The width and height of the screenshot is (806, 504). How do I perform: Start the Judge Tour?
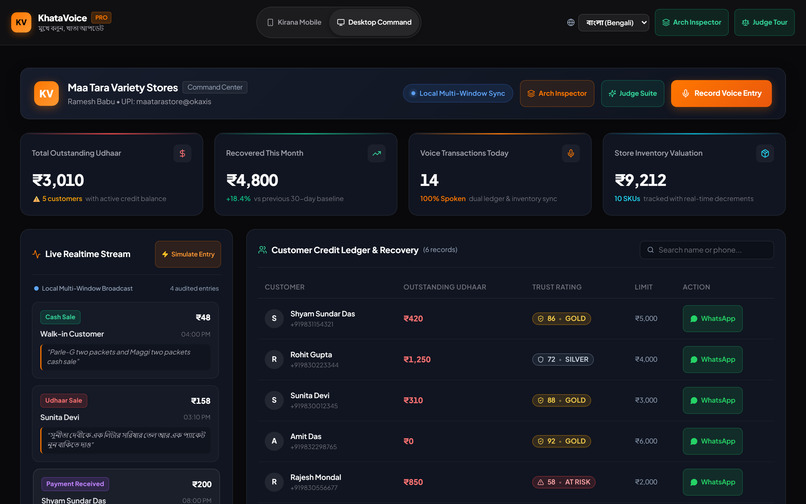point(764,23)
